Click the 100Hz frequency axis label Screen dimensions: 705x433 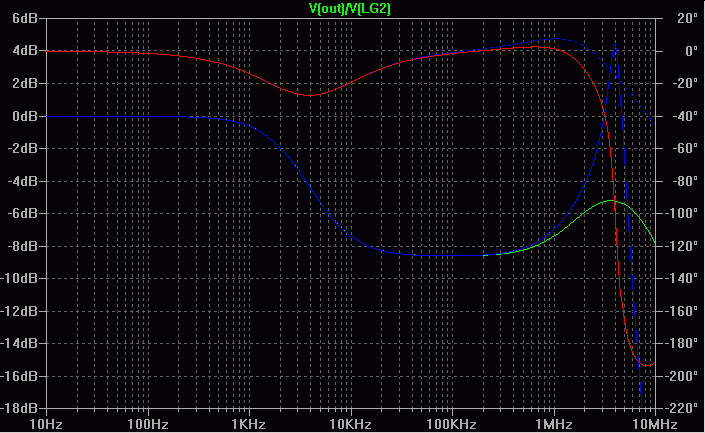[147, 424]
